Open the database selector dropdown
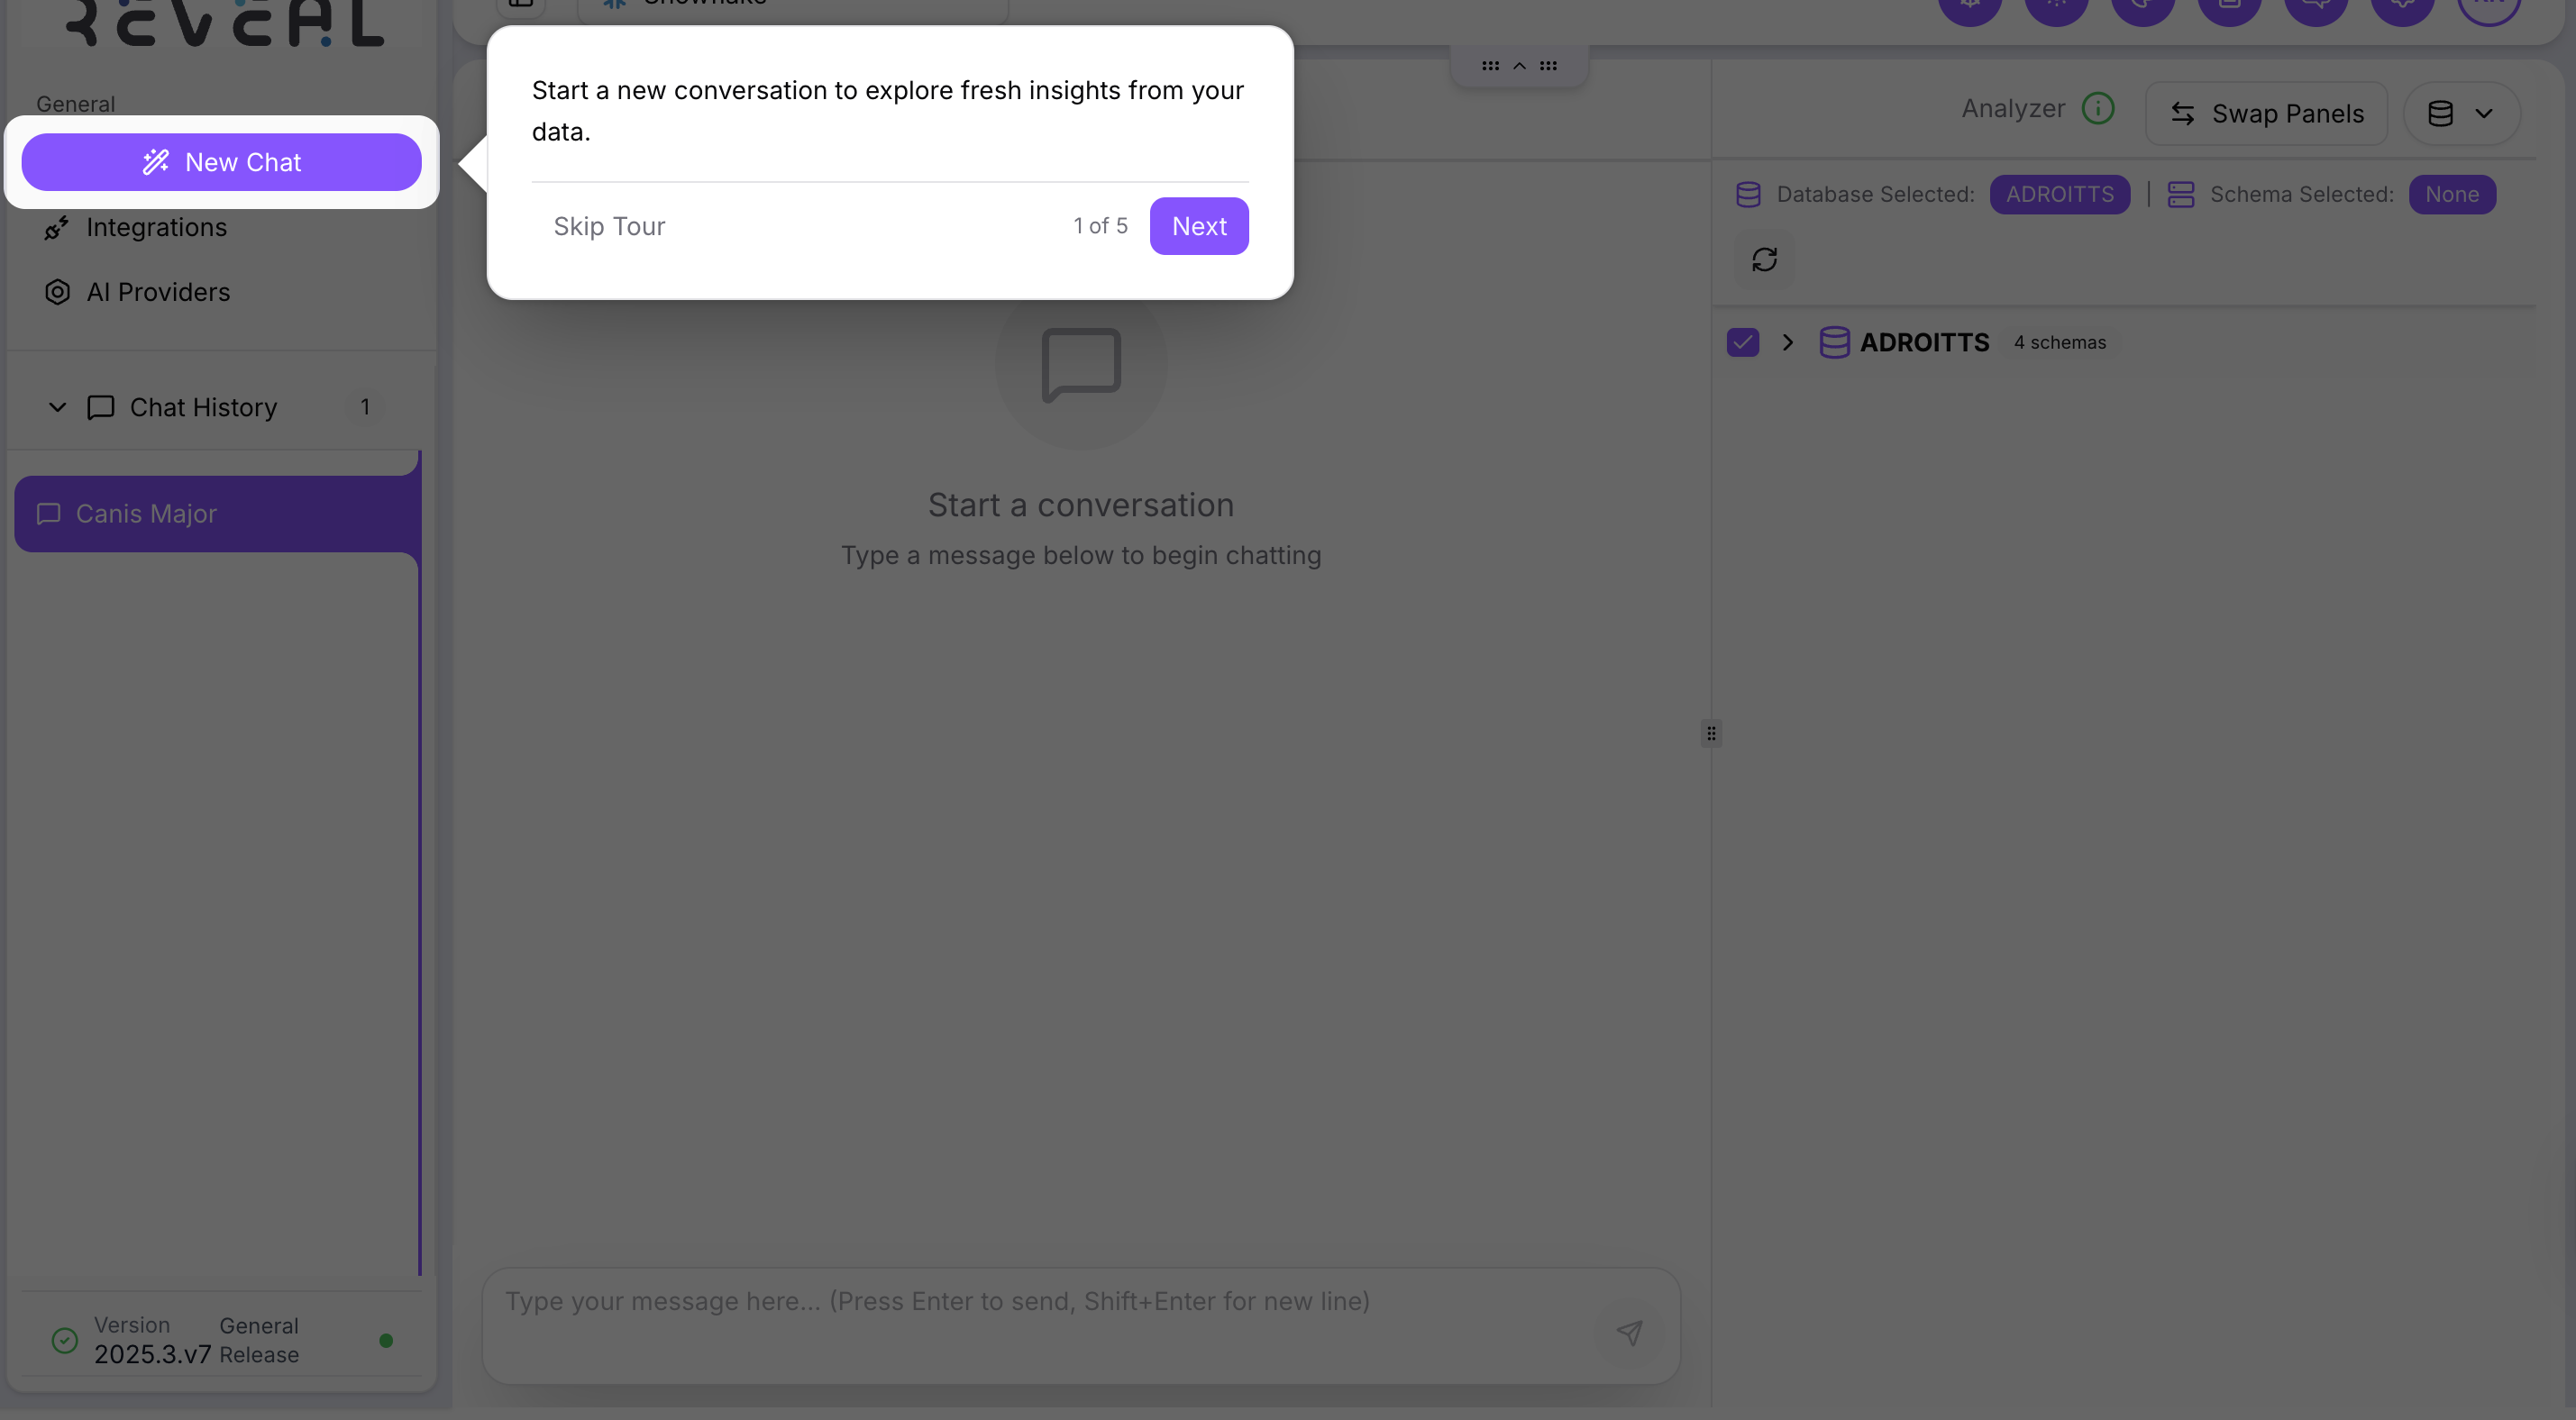Viewport: 2576px width, 1420px height. (2461, 114)
